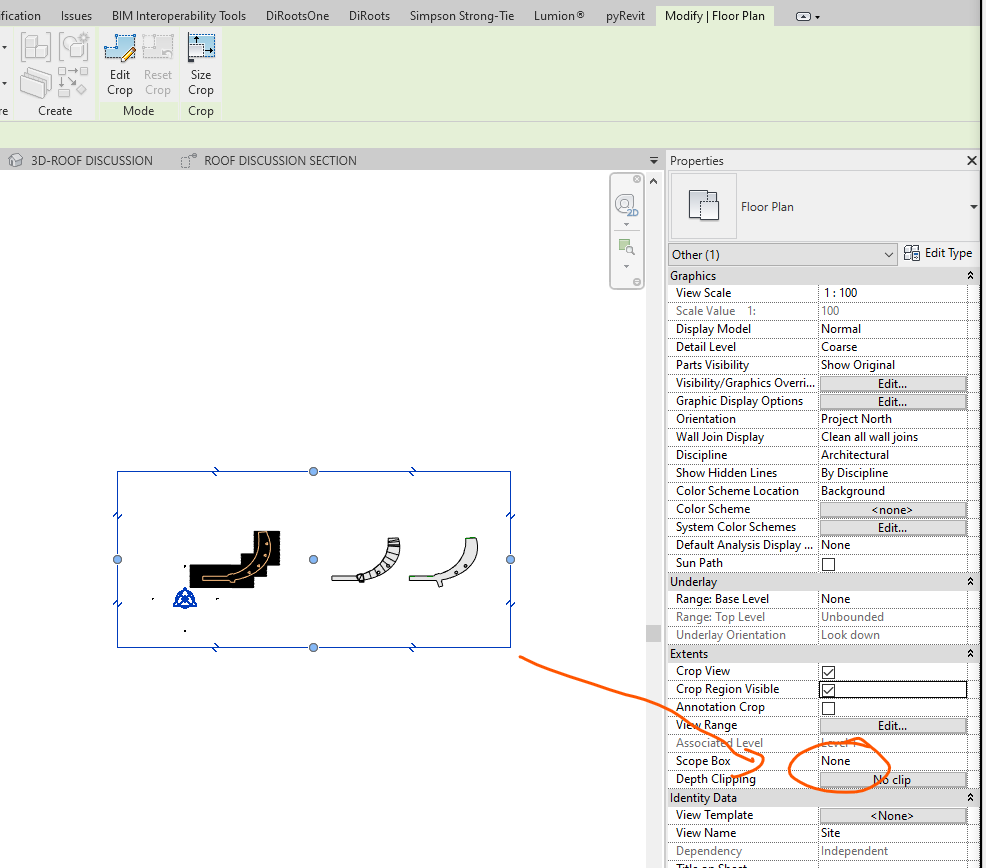Select the Color Scheme <none> value field
The height and width of the screenshot is (868, 986).
(x=892, y=509)
